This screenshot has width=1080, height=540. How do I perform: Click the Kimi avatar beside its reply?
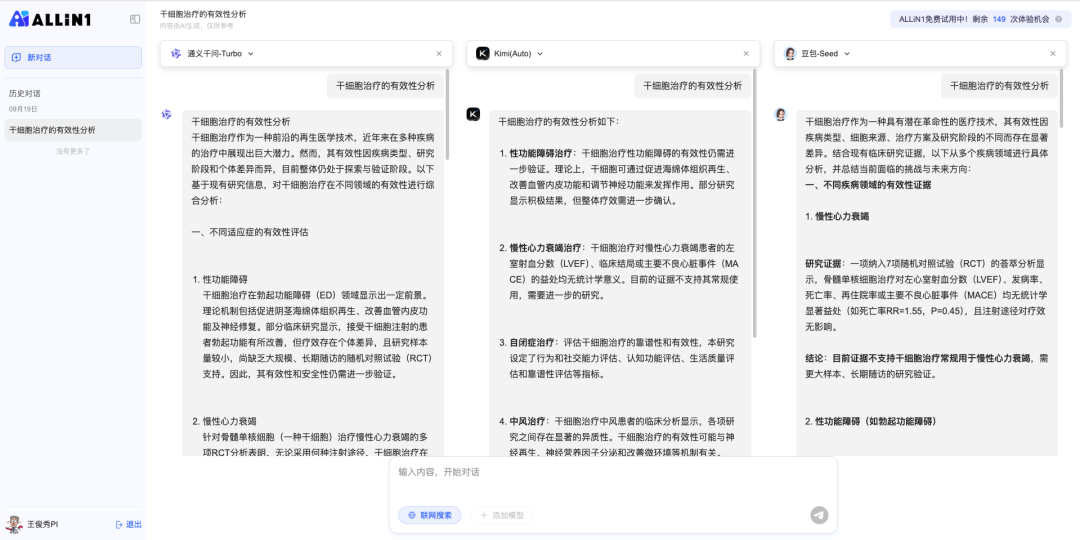[473, 114]
